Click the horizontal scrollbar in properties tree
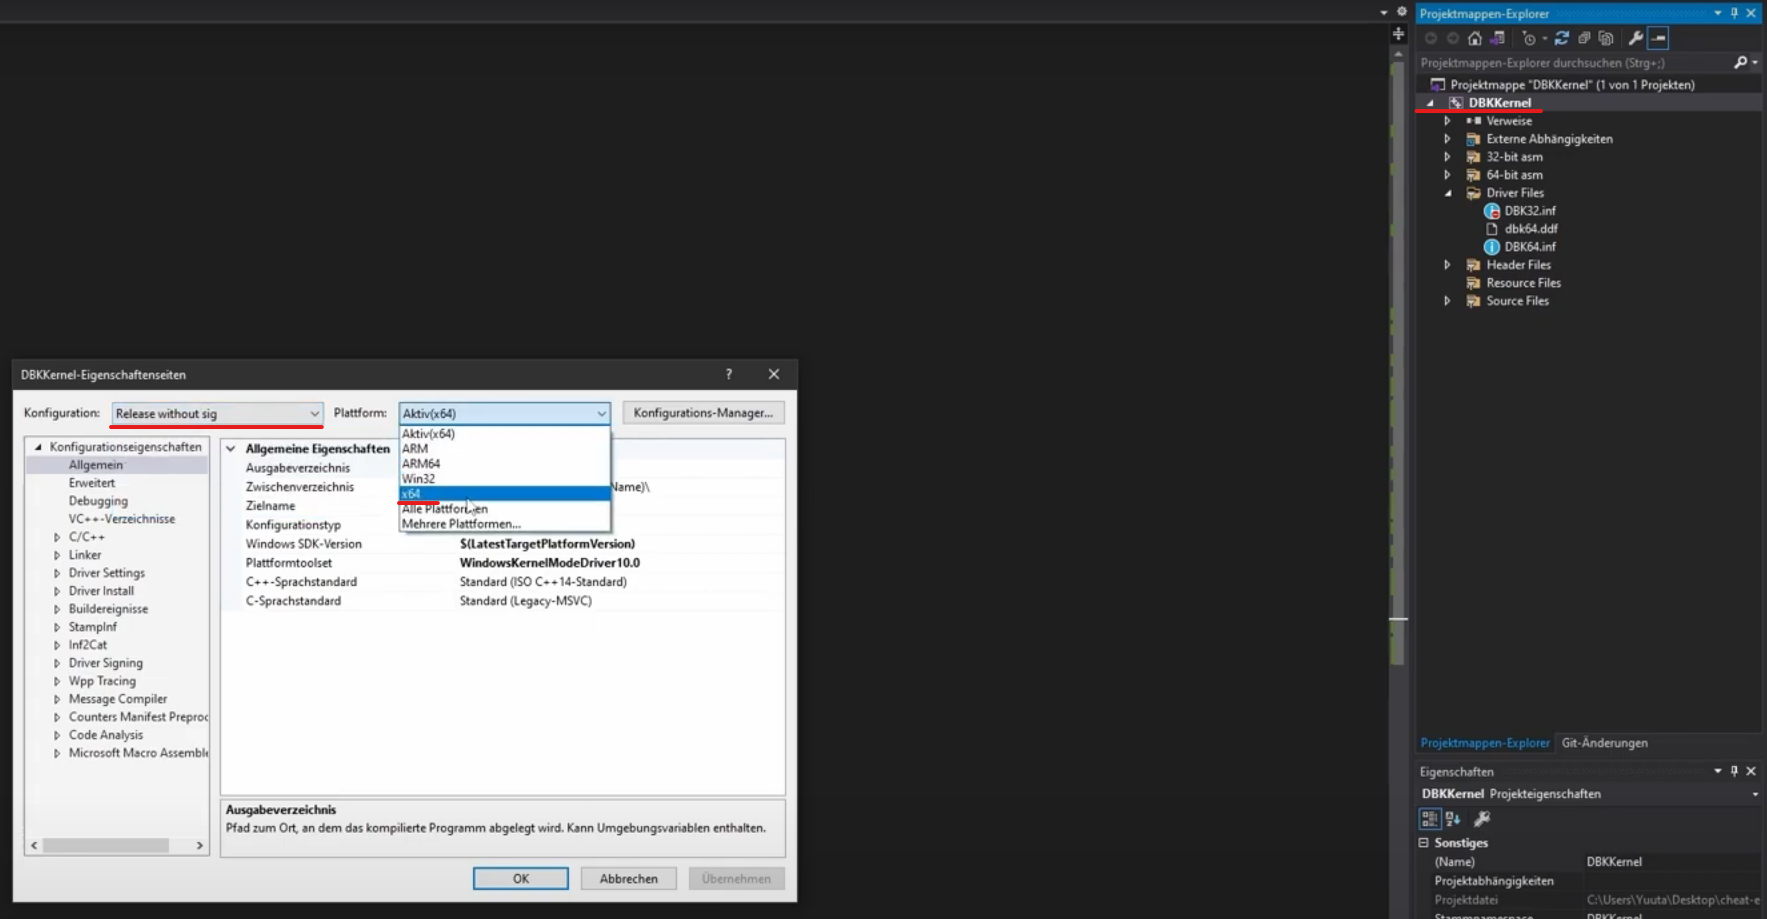Screen dimensions: 1767x919 (106, 845)
